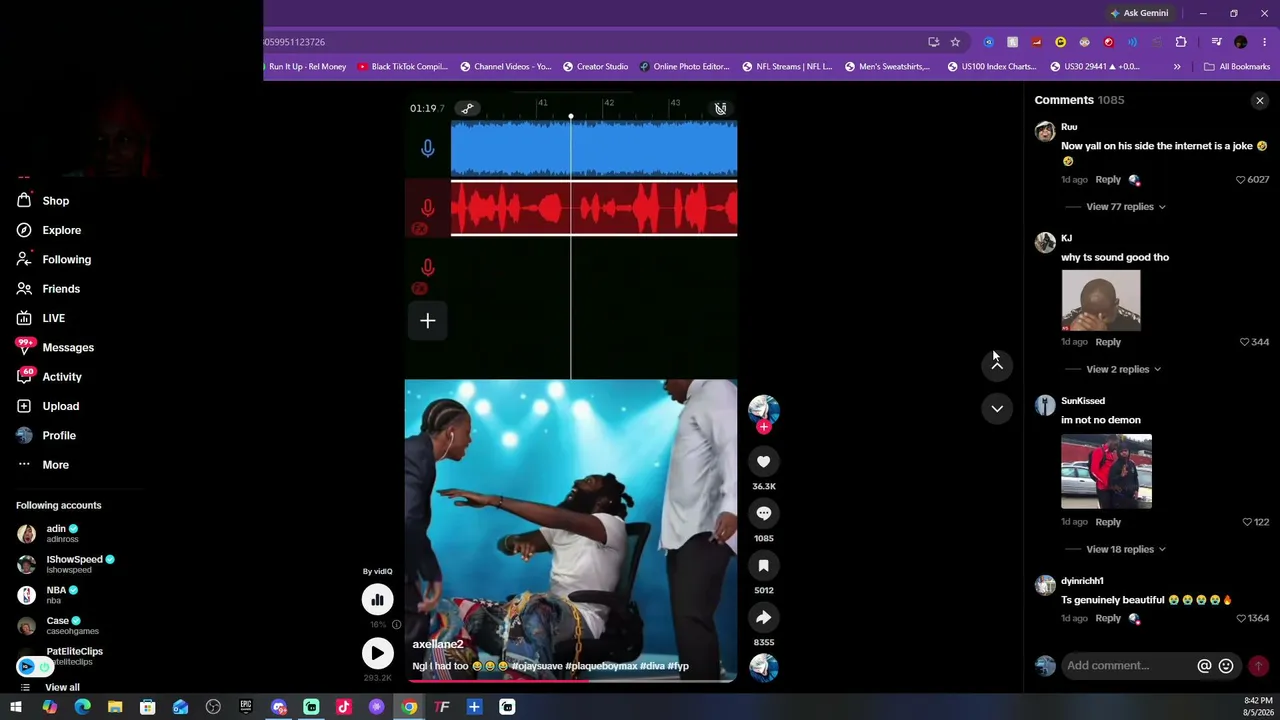The width and height of the screenshot is (1280, 720).
Task: Open KJ's comment image thumbnail
Action: 1101,300
